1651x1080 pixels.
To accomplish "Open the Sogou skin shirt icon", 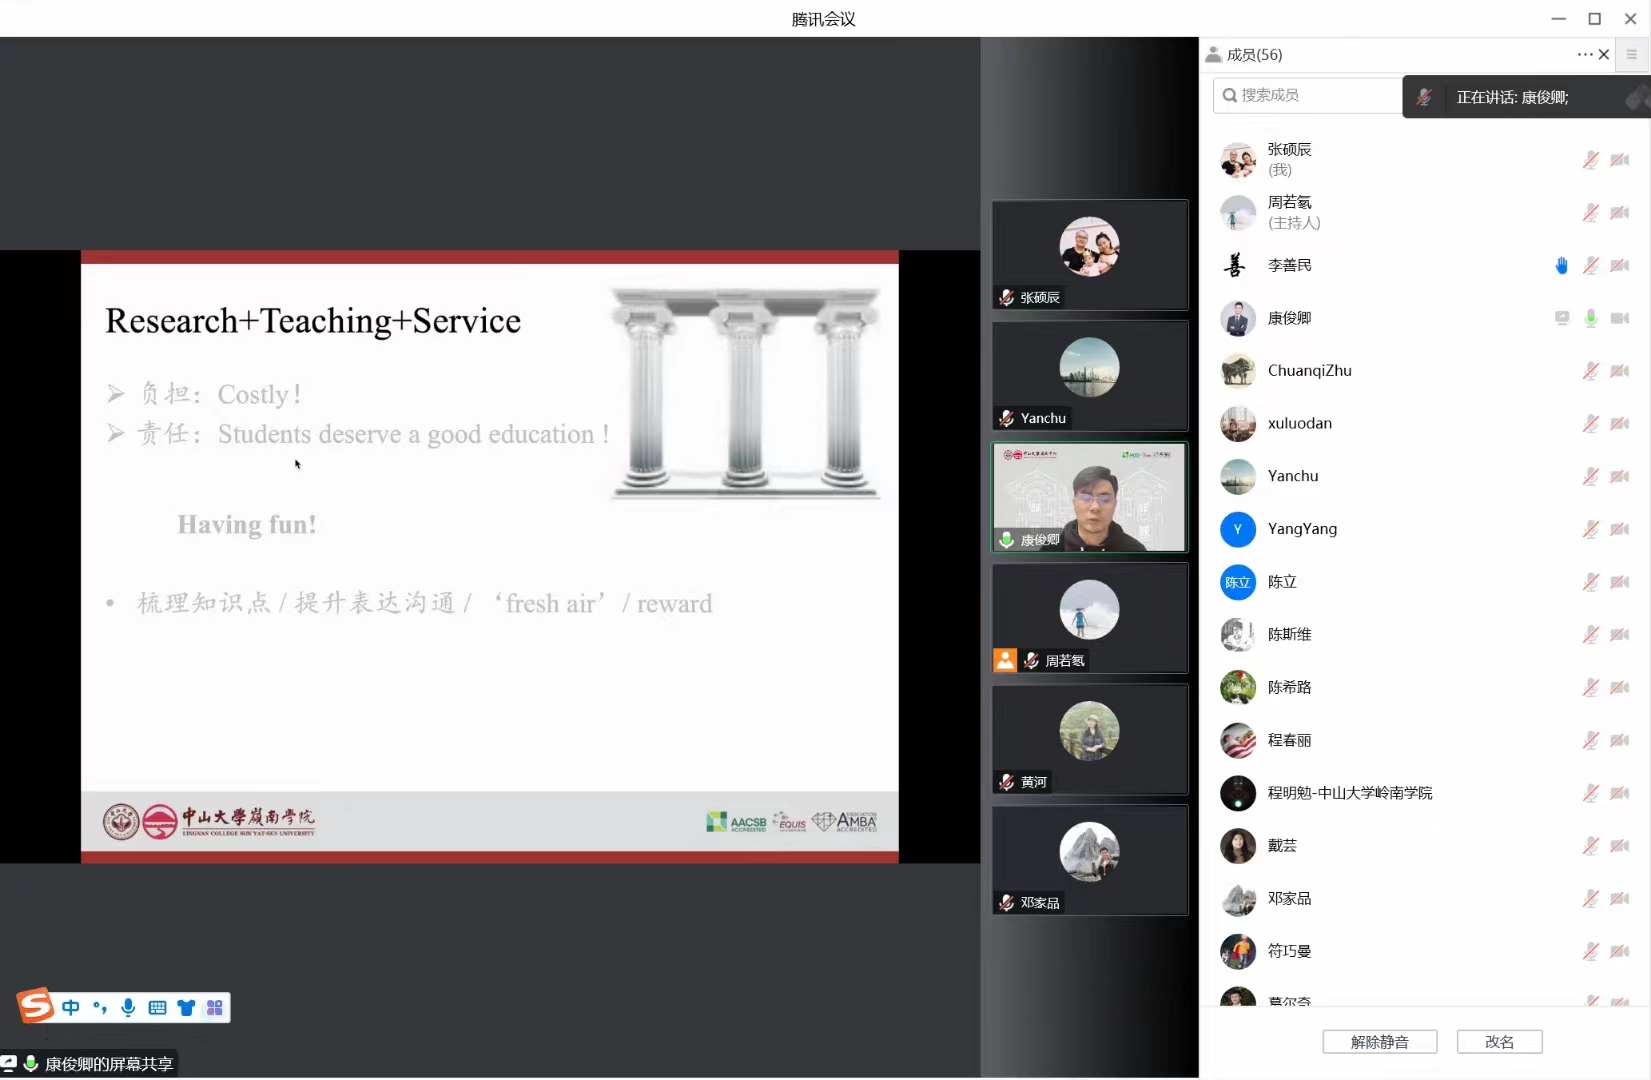I will (x=186, y=1007).
